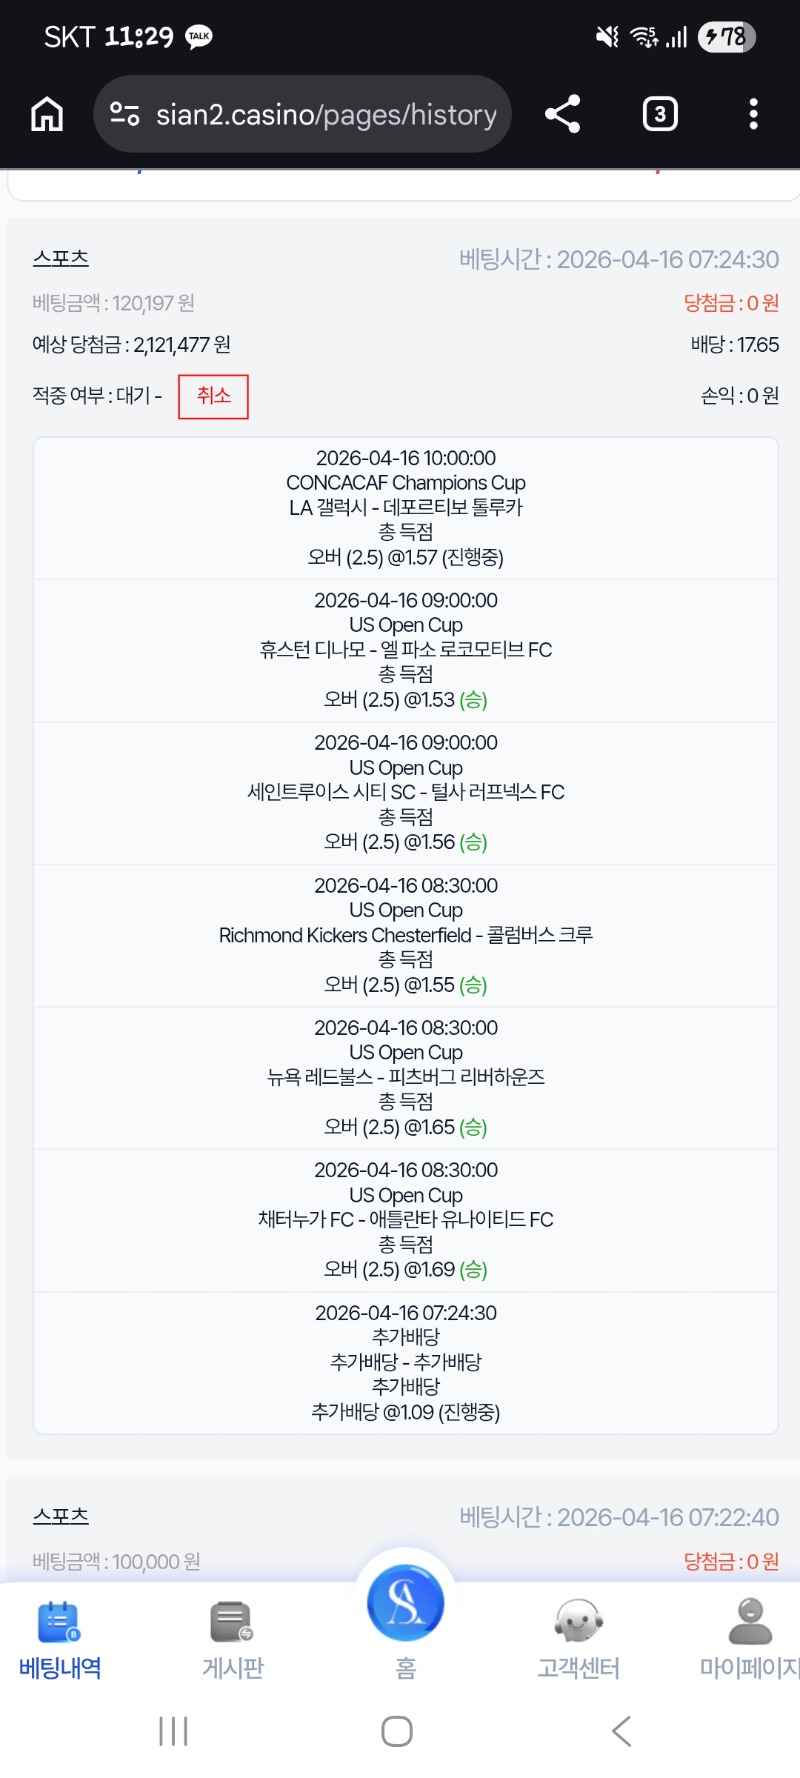Open the tab switcher showing 3 tabs

[x=659, y=115]
